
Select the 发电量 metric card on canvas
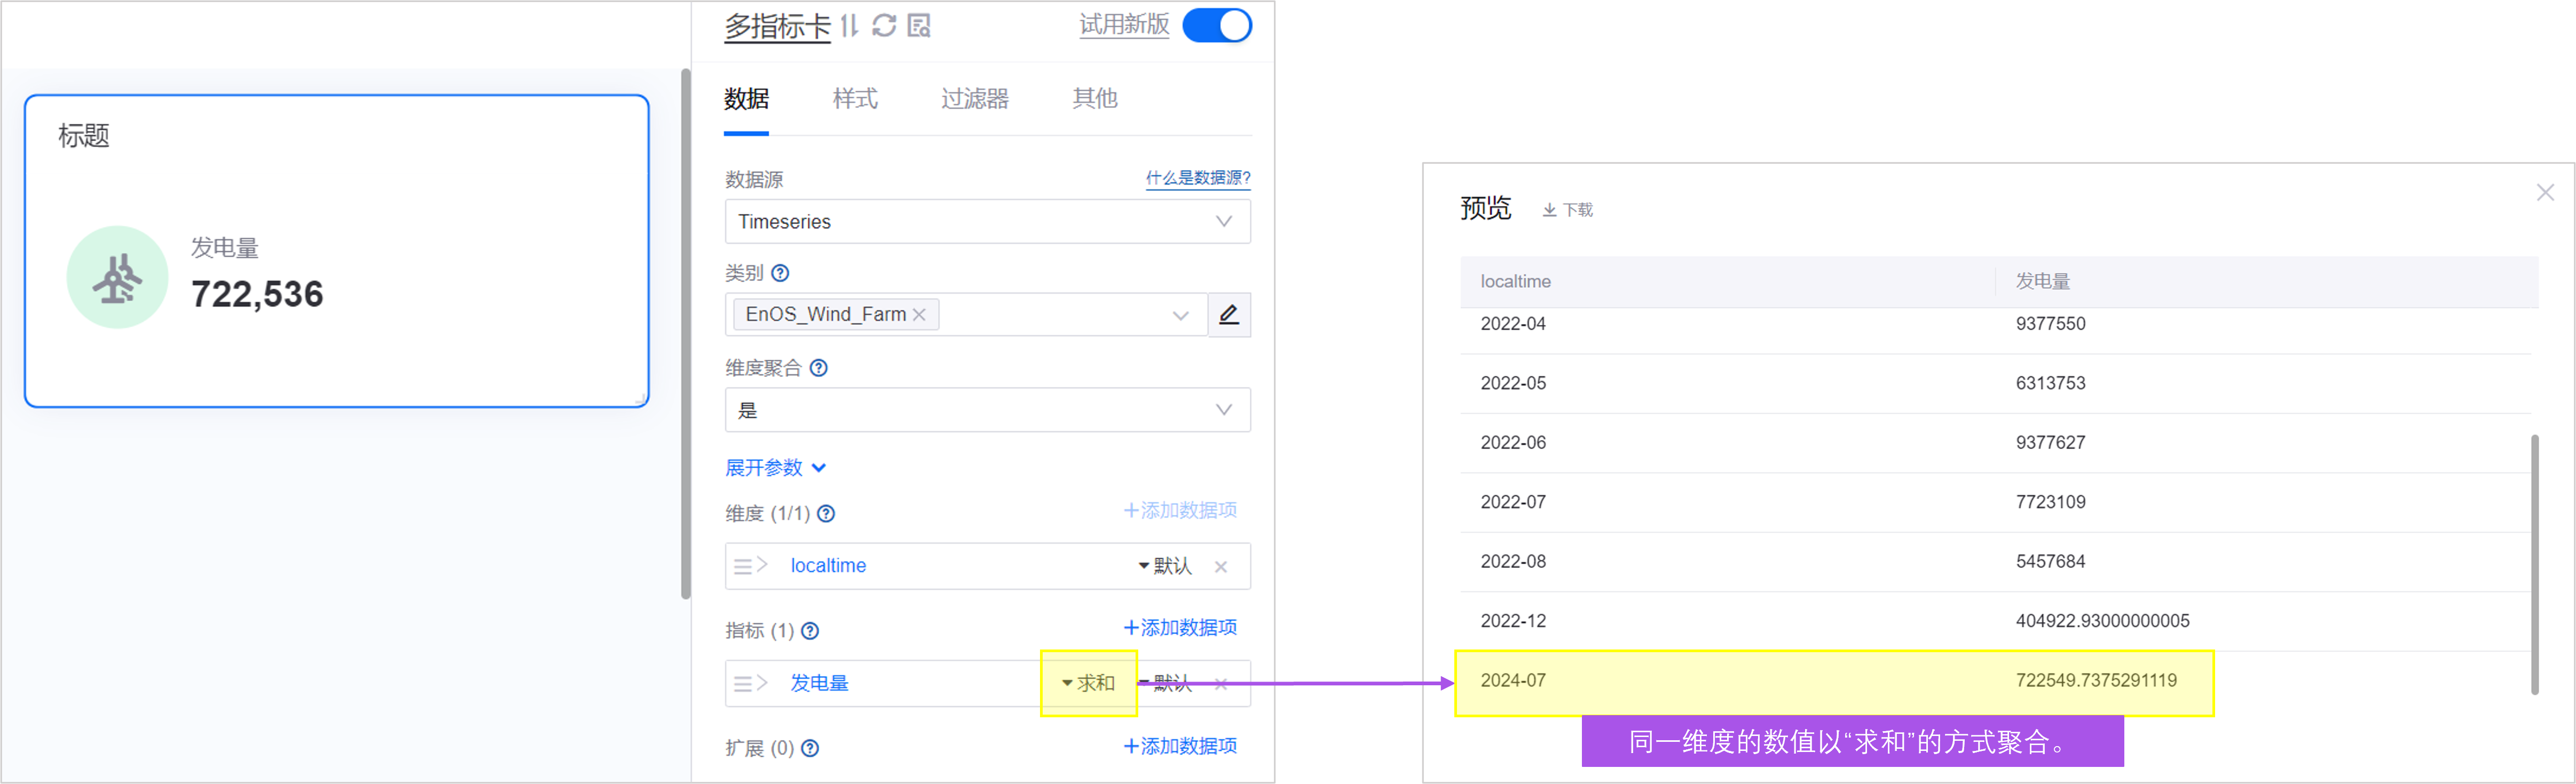[x=336, y=251]
